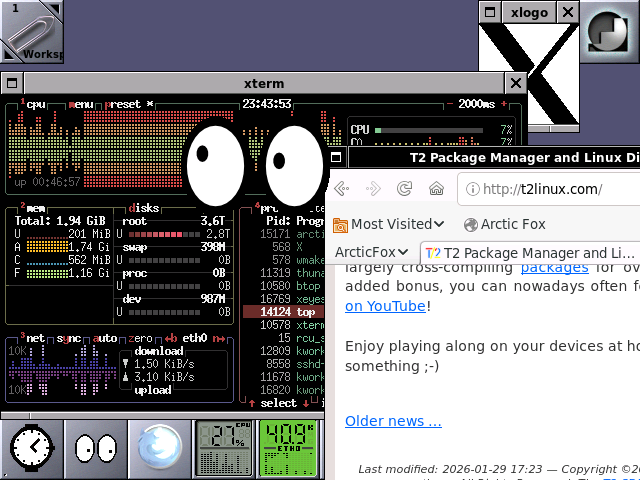Toggle the net graph auto scaling option
This screenshot has width=640, height=480.
106,339
